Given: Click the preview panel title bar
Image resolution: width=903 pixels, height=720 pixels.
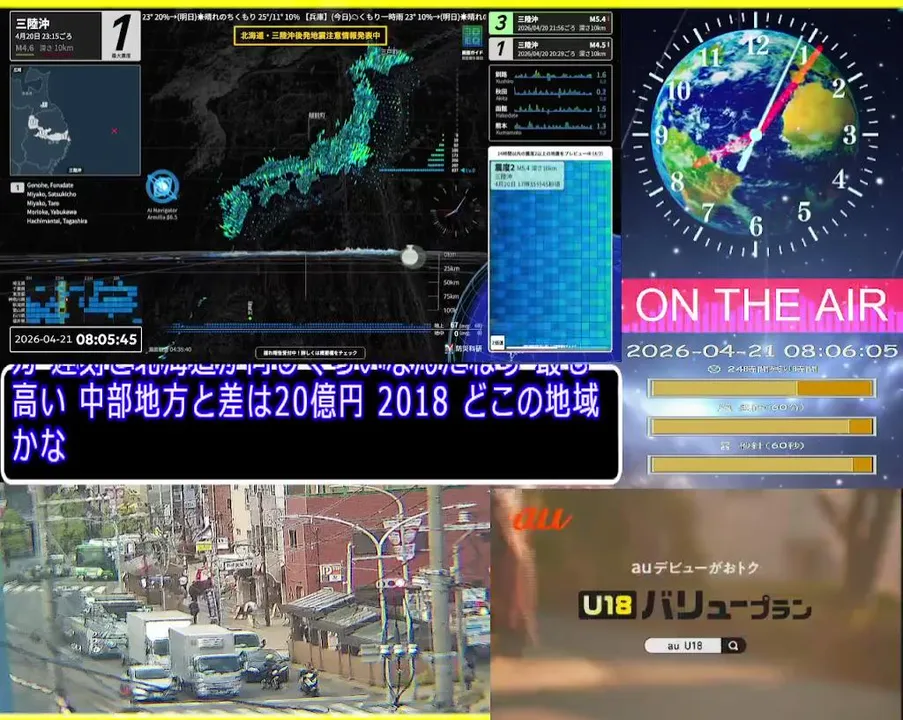Looking at the screenshot, I should click(x=550, y=154).
